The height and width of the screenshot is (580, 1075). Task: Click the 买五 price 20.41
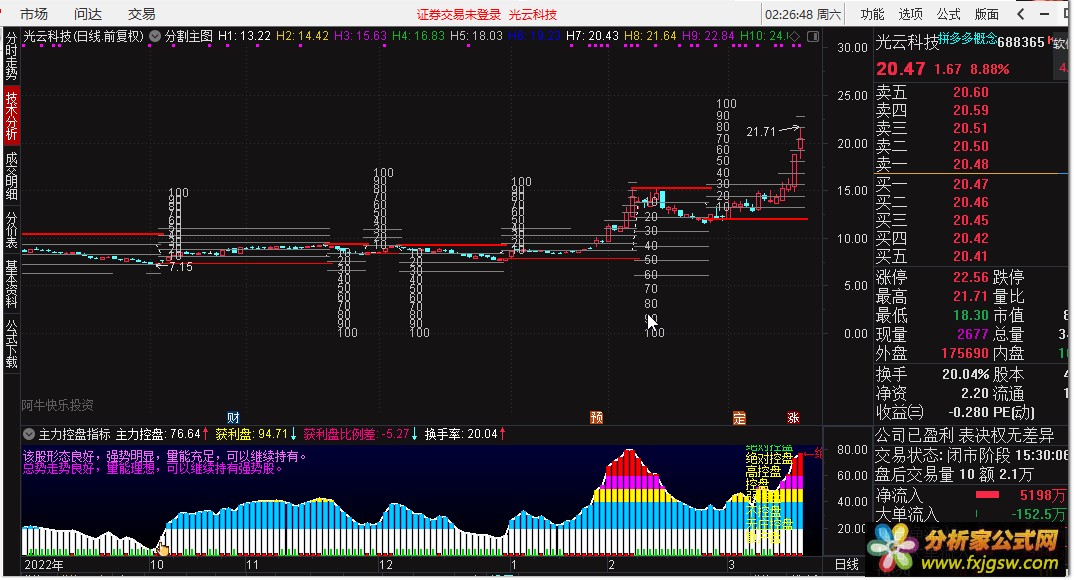coord(970,256)
